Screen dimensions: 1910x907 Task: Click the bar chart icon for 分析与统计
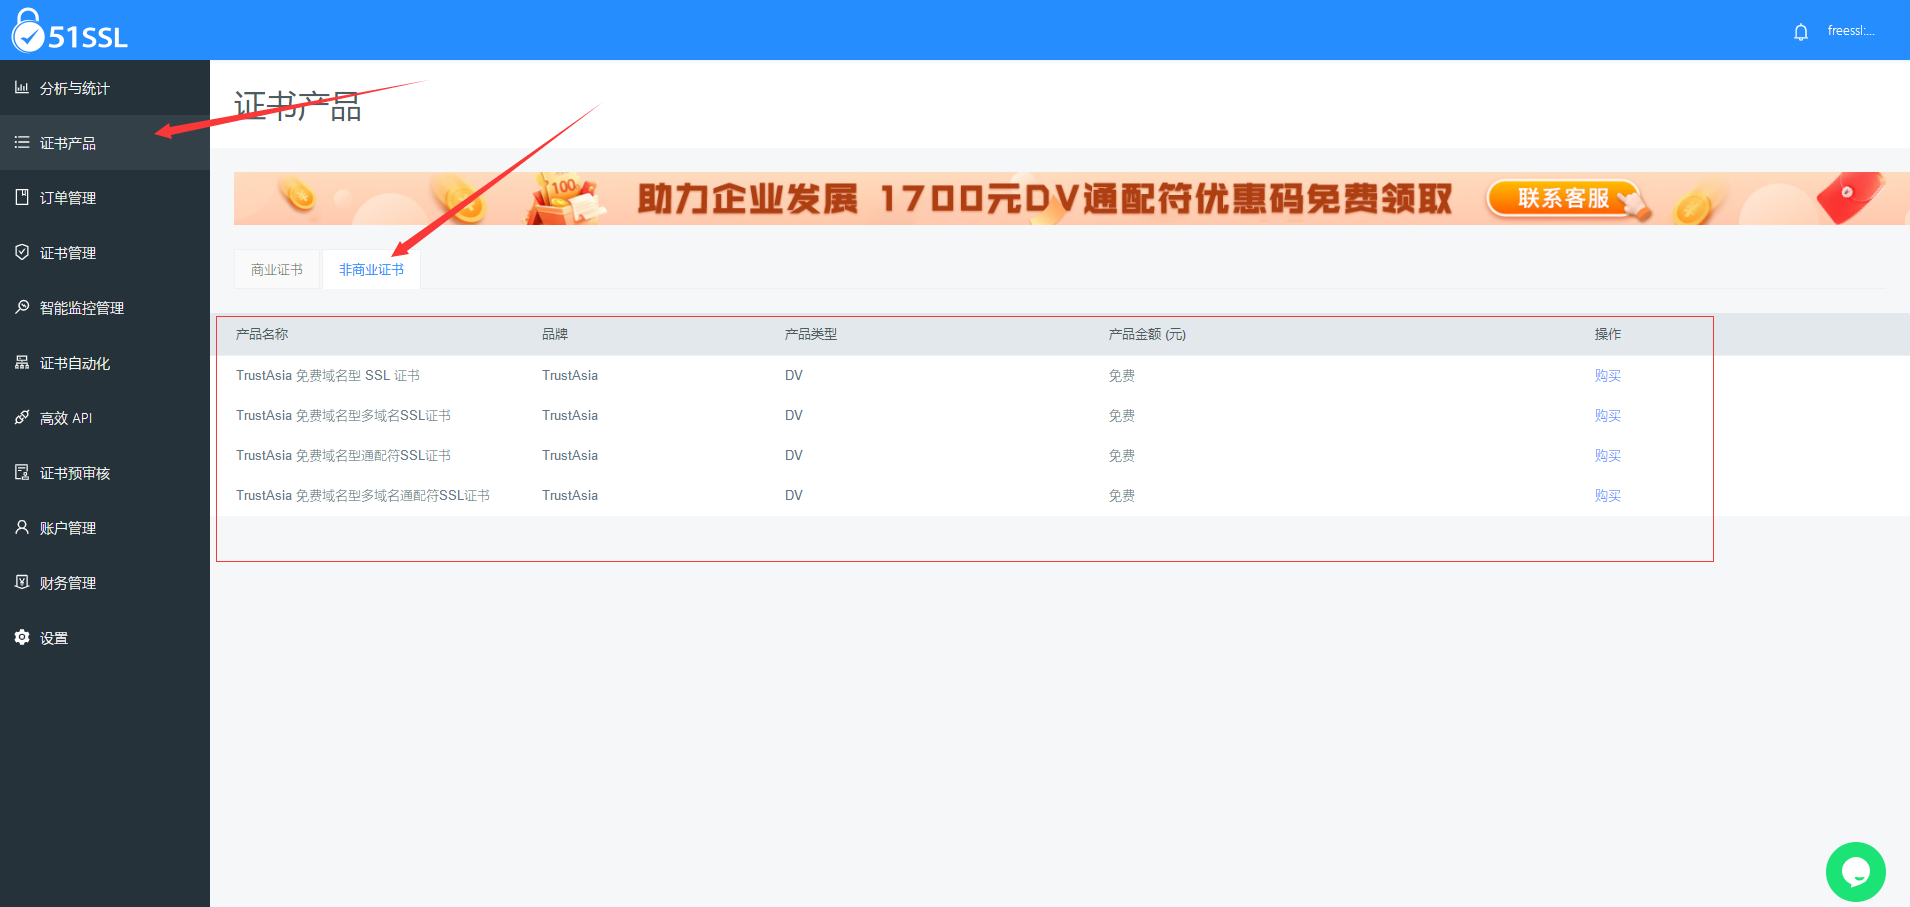[22, 88]
